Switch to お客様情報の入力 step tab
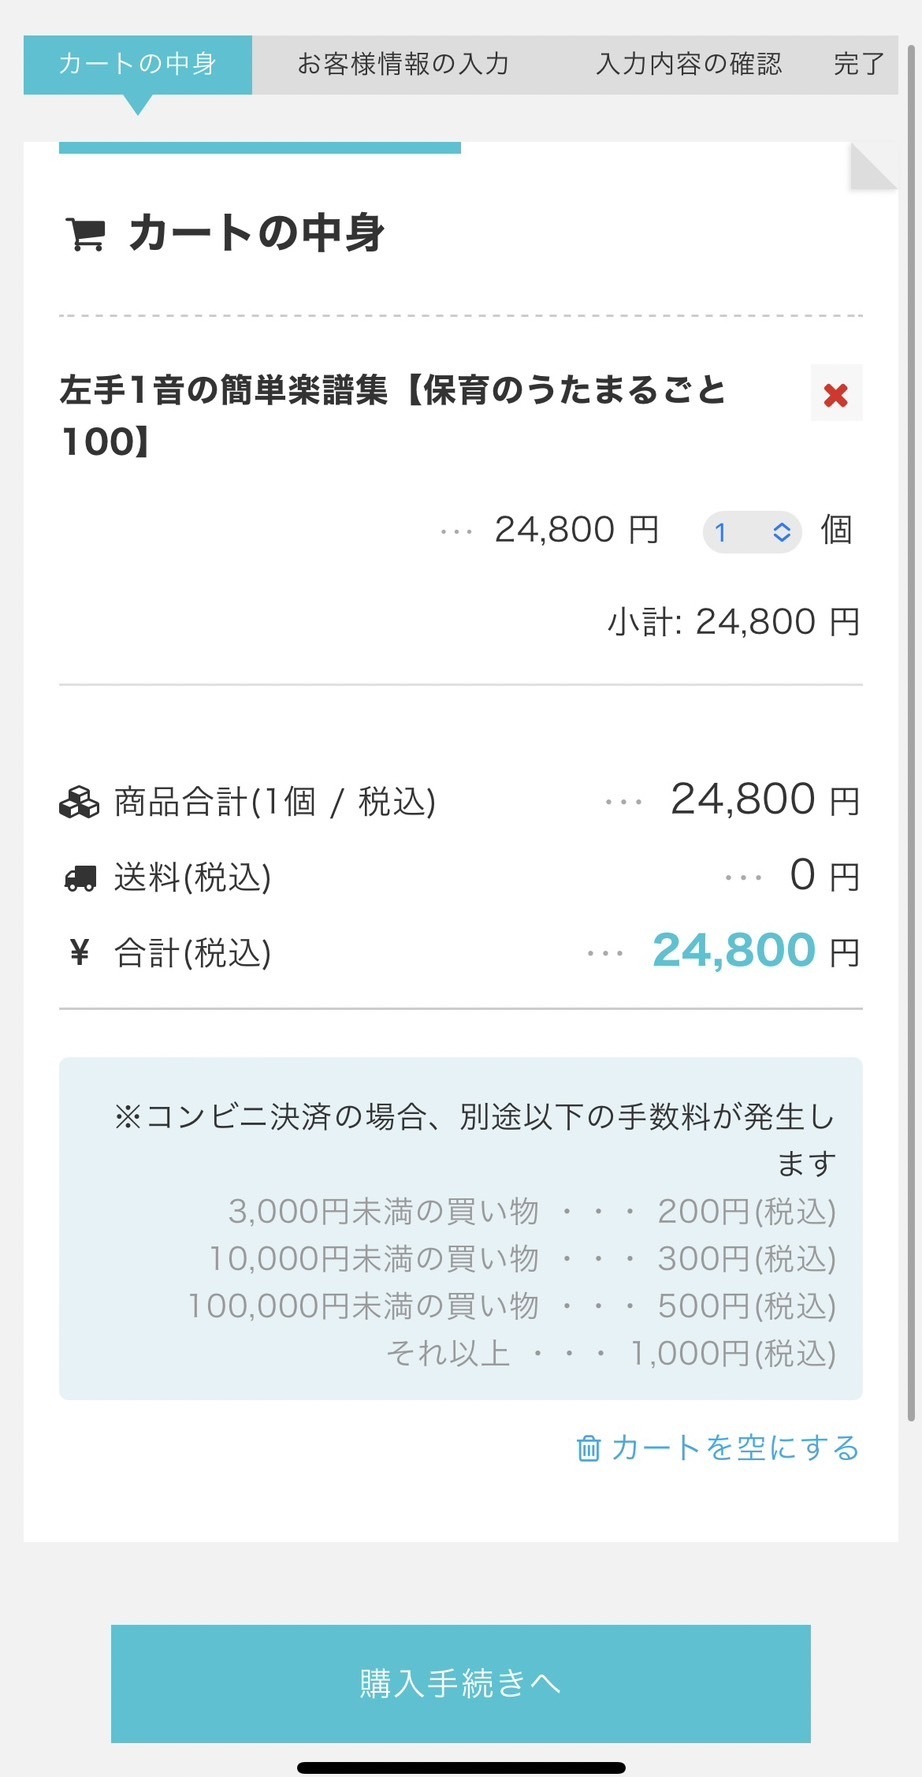The image size is (922, 1777). pyautogui.click(x=403, y=65)
